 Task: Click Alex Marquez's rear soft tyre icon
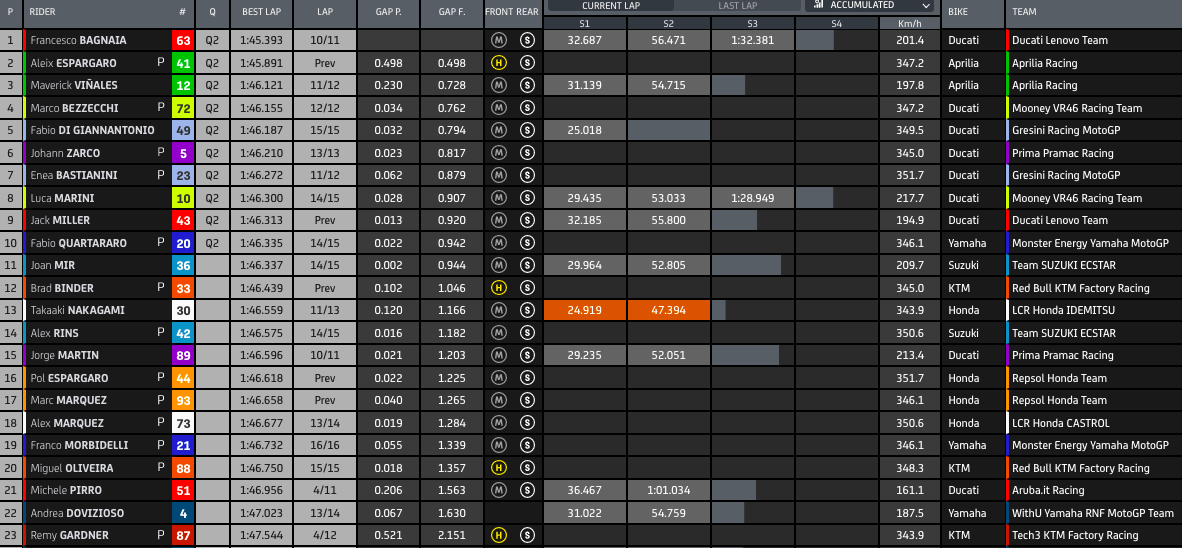pyautogui.click(x=527, y=423)
